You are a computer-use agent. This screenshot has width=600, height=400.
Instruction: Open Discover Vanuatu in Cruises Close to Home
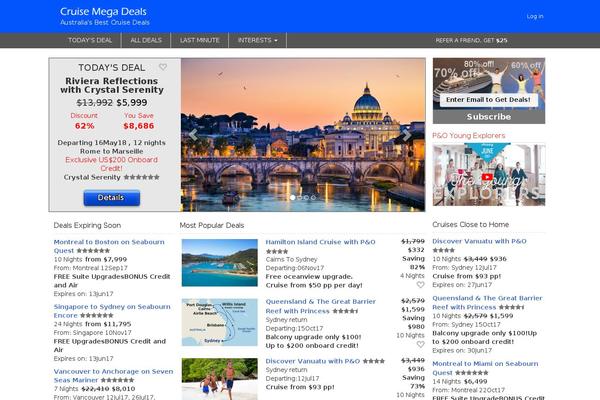479,241
